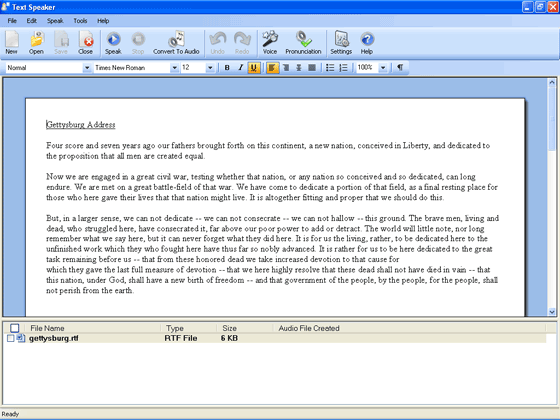The width and height of the screenshot is (560, 420).
Task: Open the Pronunciation editor icon
Action: click(x=303, y=39)
